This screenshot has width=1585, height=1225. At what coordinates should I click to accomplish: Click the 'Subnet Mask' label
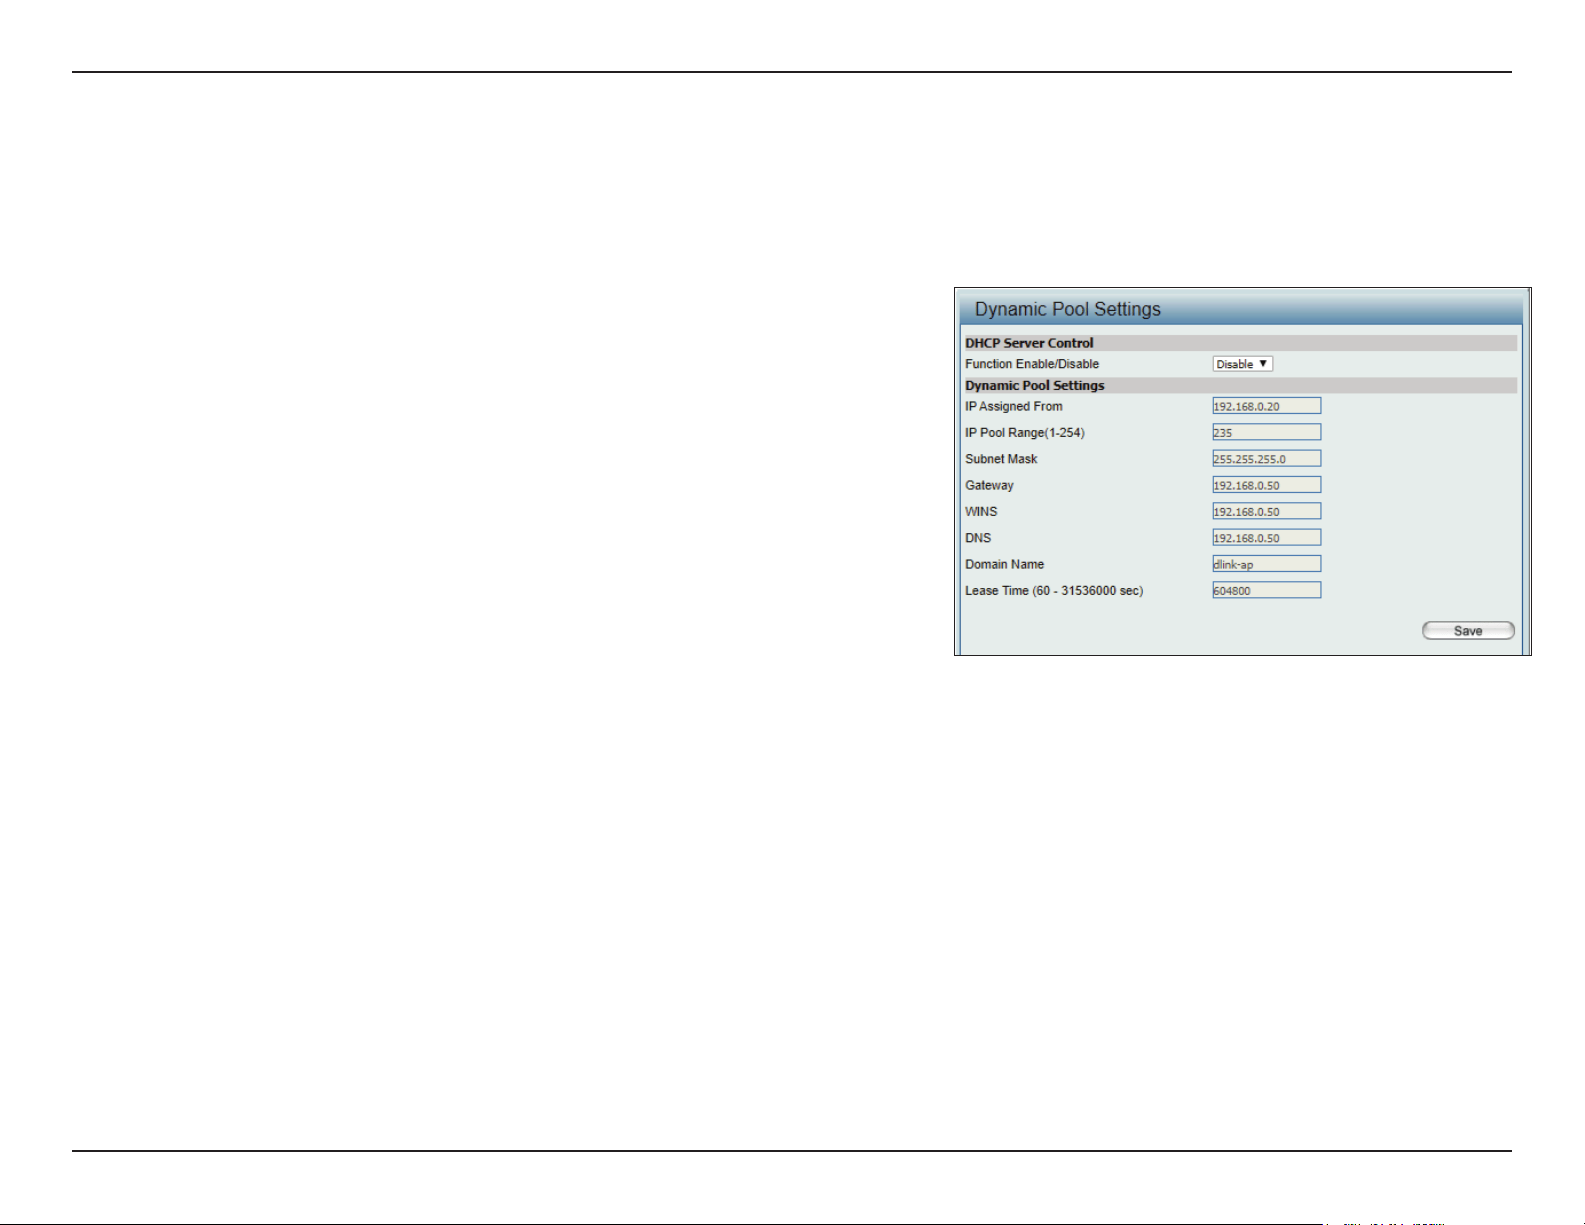click(x=1001, y=459)
